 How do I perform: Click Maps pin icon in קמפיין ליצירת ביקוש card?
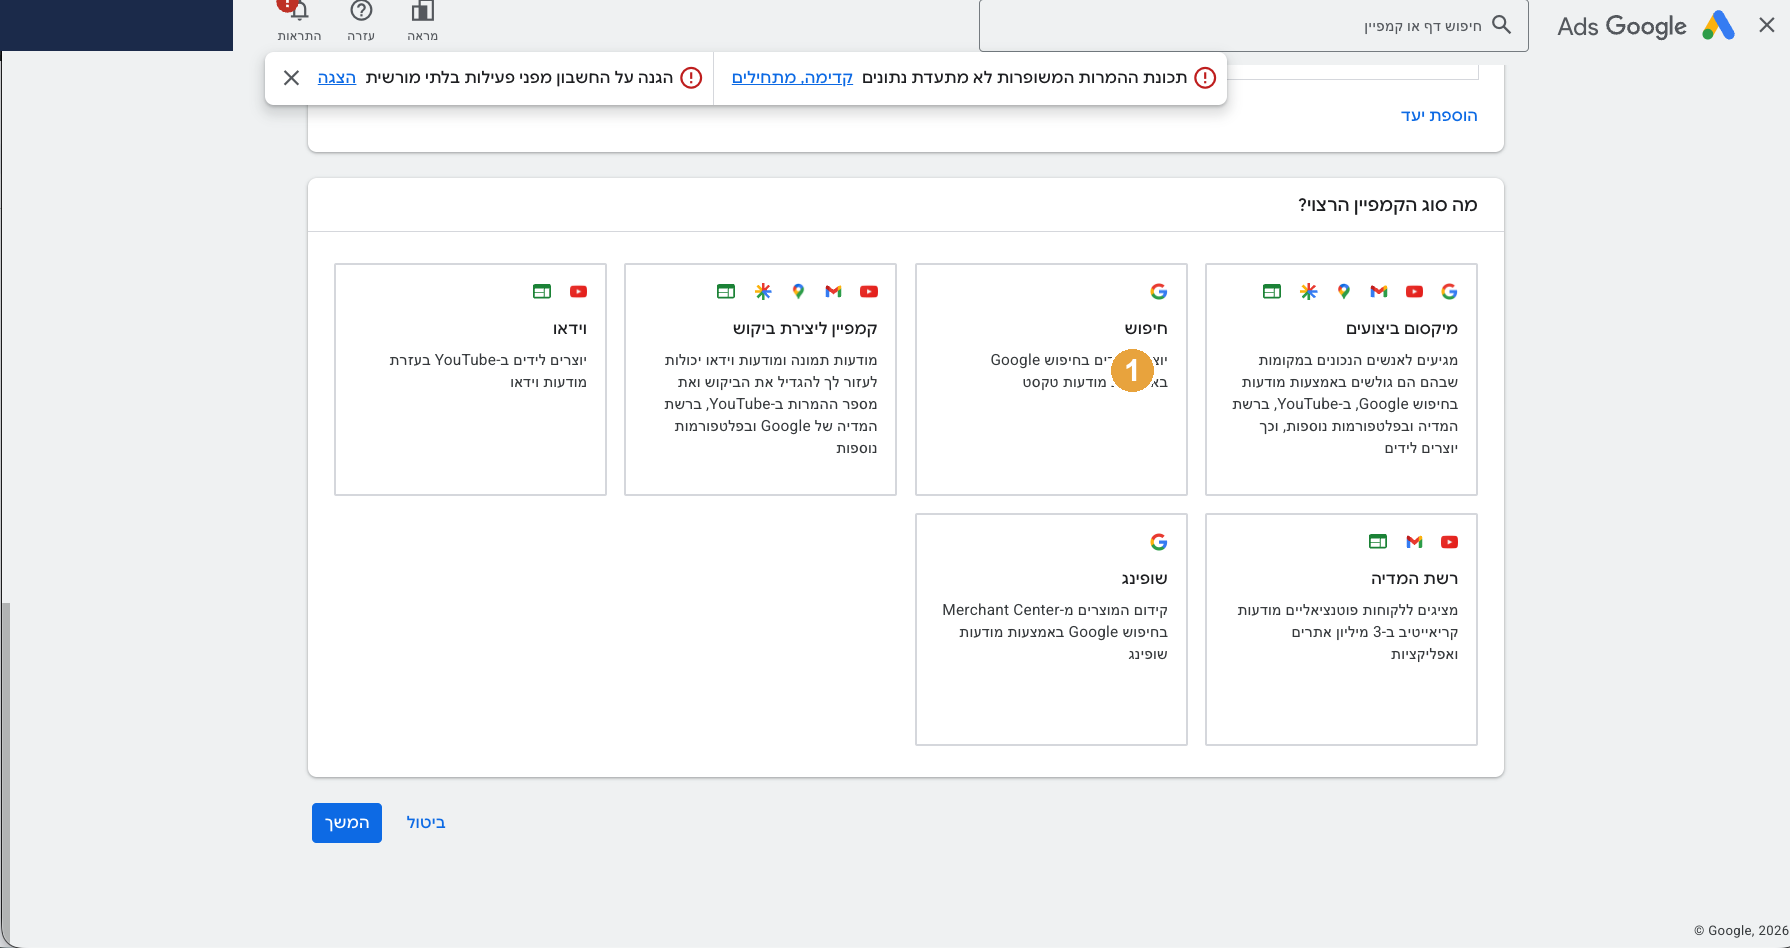(x=798, y=292)
